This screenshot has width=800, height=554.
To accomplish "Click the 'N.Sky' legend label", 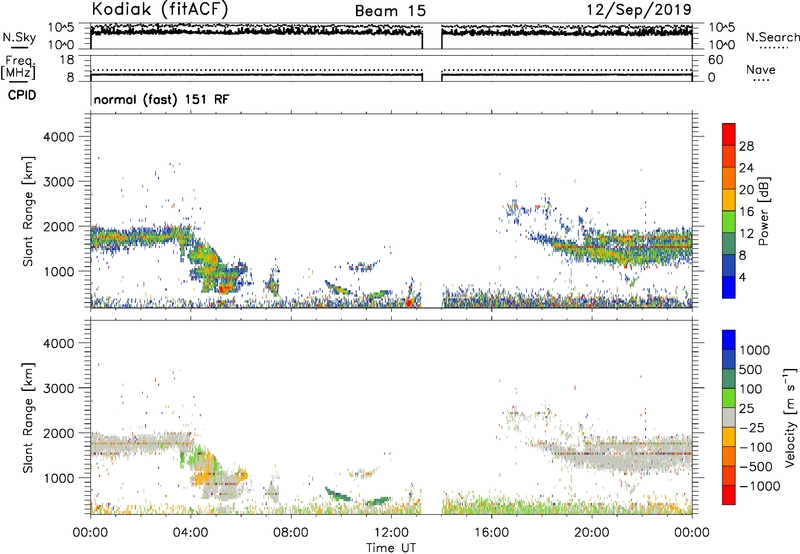I will pyautogui.click(x=19, y=37).
